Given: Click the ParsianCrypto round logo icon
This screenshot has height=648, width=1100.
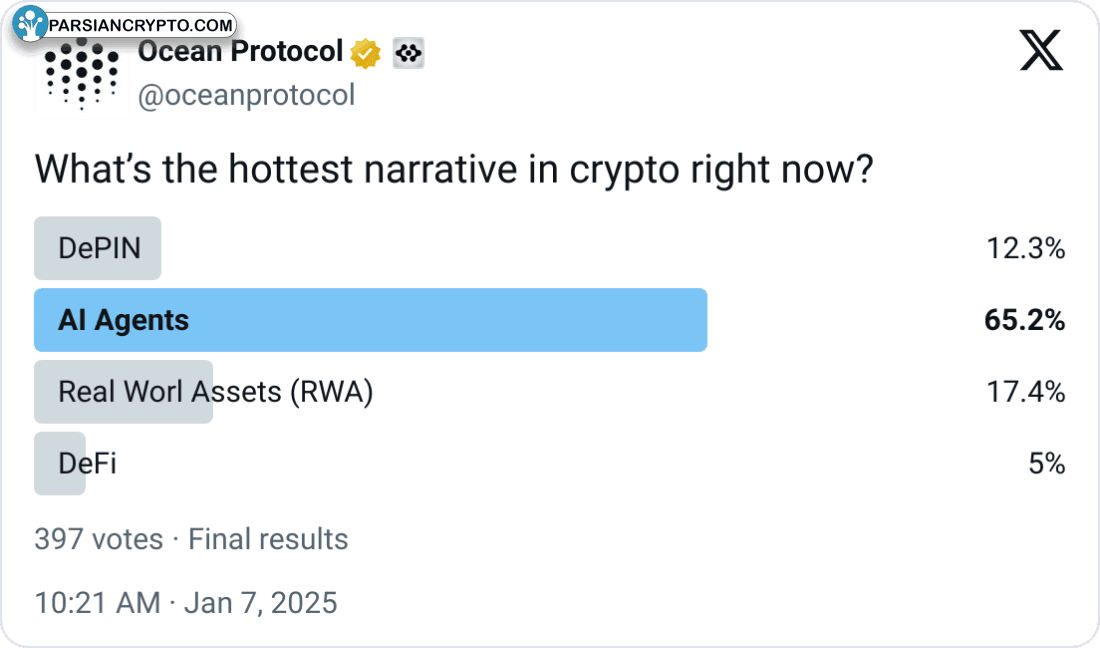Looking at the screenshot, I should coord(32,24).
